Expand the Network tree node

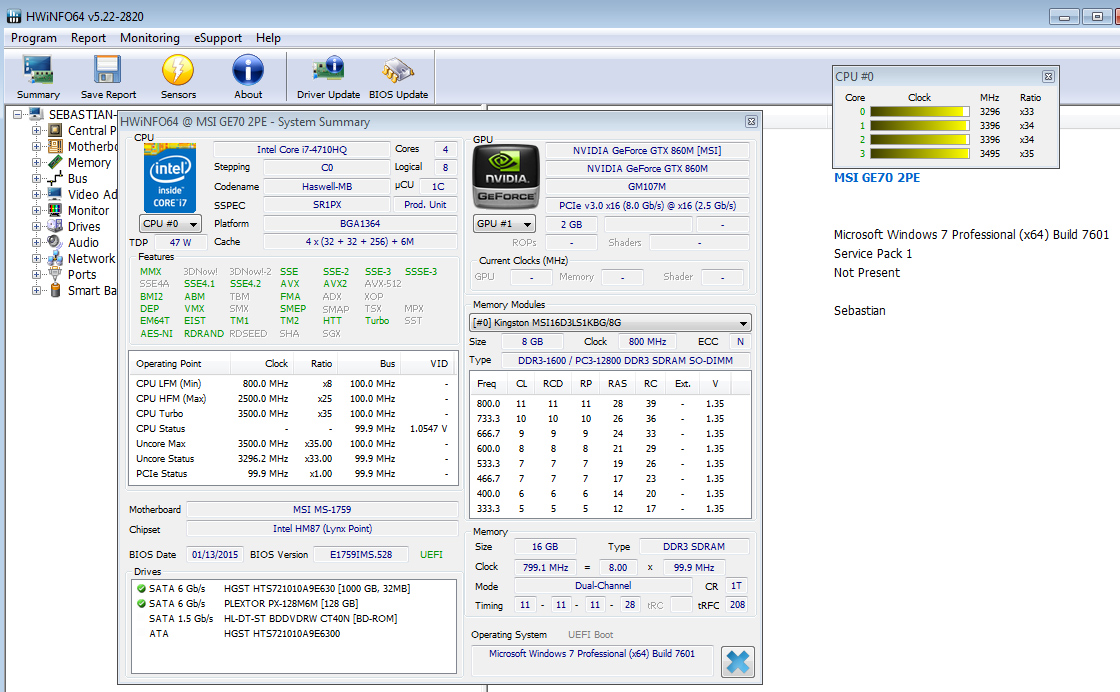(36, 259)
